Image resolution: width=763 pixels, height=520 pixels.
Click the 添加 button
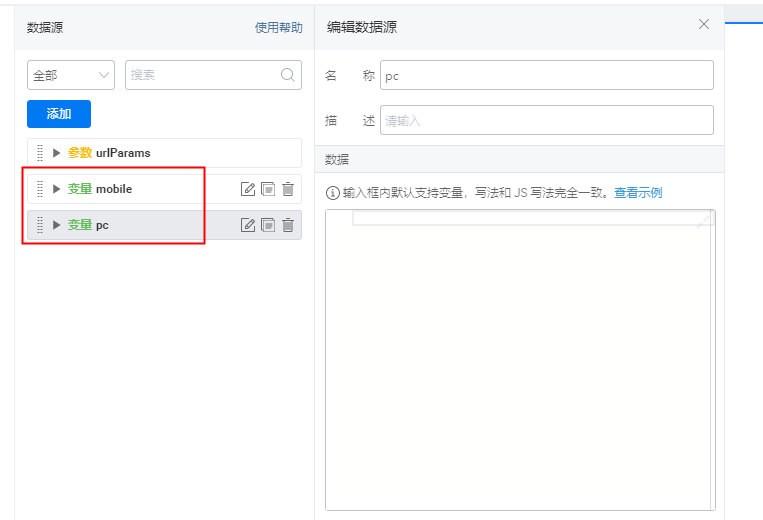click(x=59, y=114)
